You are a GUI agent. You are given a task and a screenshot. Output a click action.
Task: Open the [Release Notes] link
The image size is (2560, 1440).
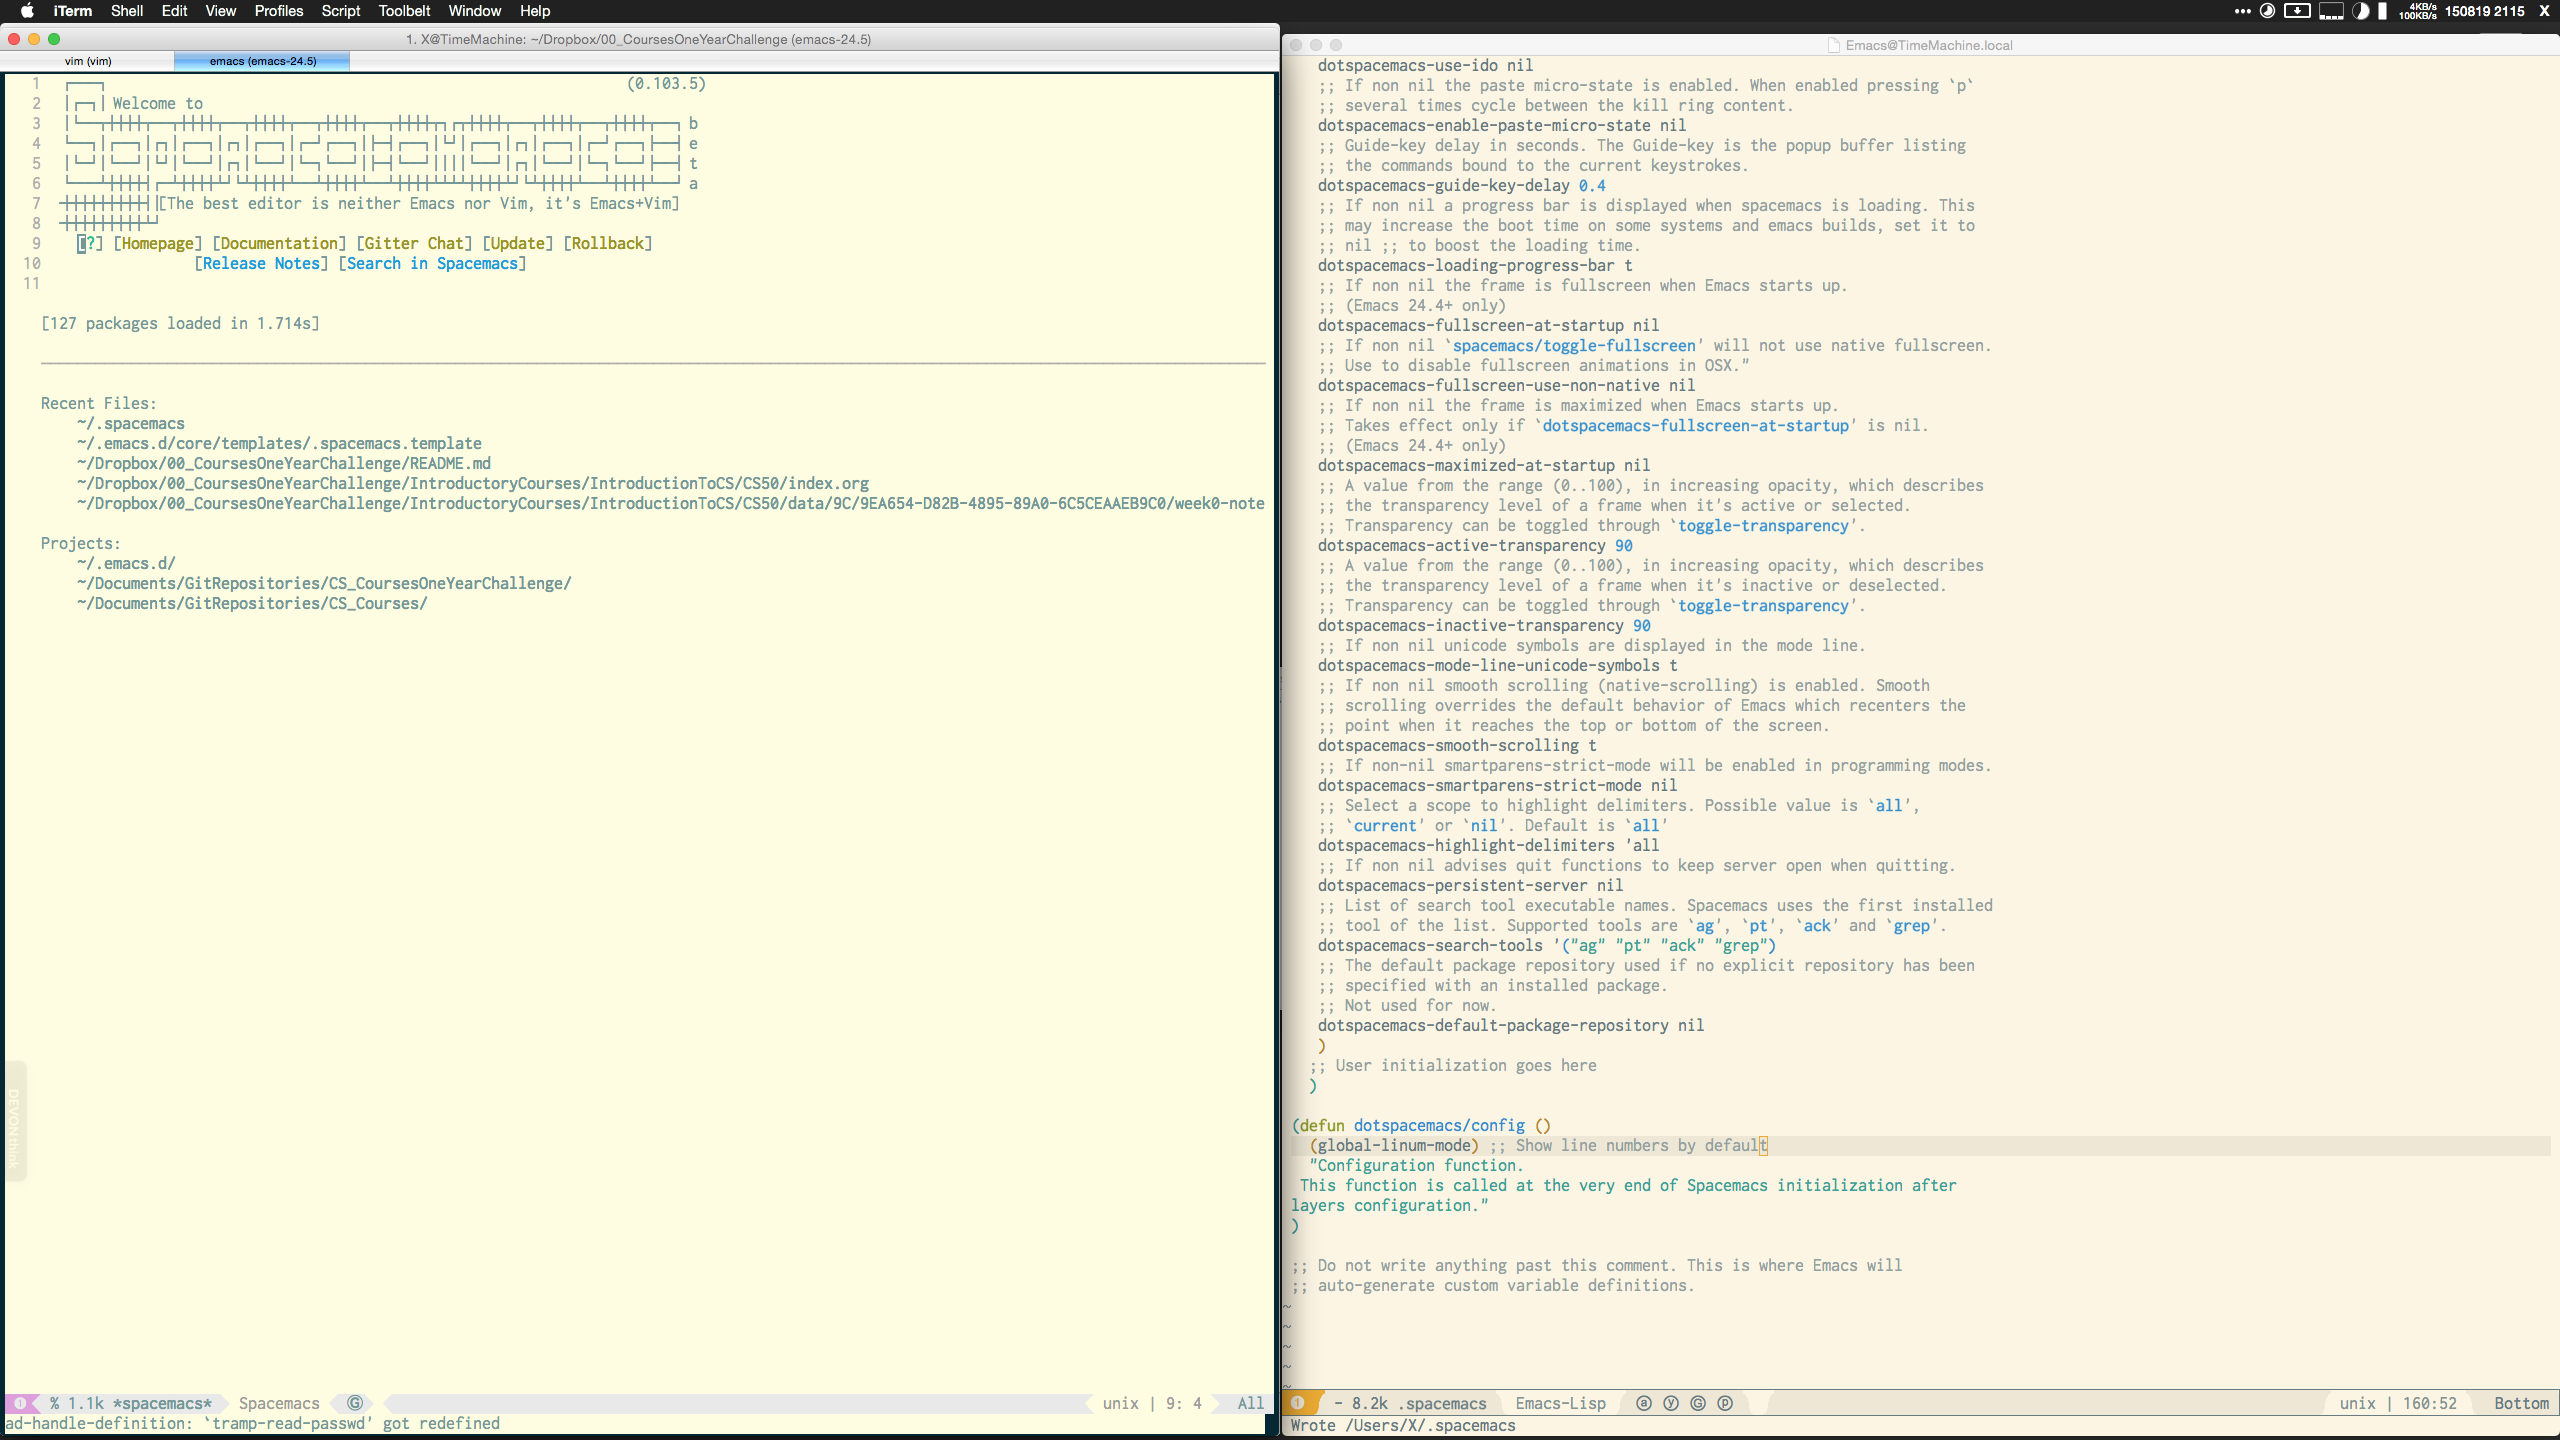261,263
